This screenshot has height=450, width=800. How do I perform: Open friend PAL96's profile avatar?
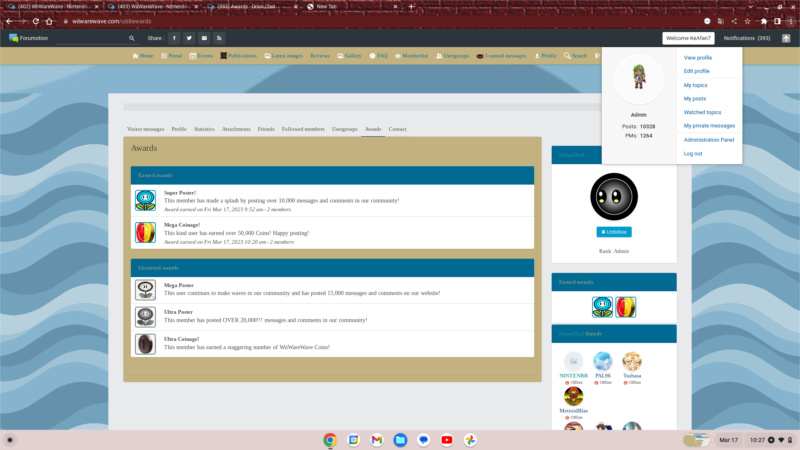tap(603, 361)
